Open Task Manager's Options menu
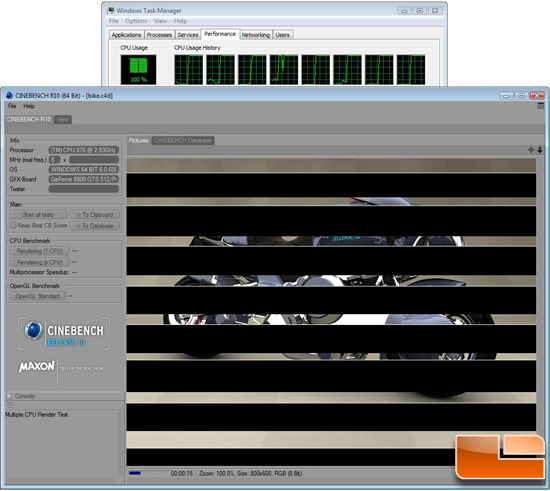Viewport: 550px width, 491px height. [x=136, y=21]
